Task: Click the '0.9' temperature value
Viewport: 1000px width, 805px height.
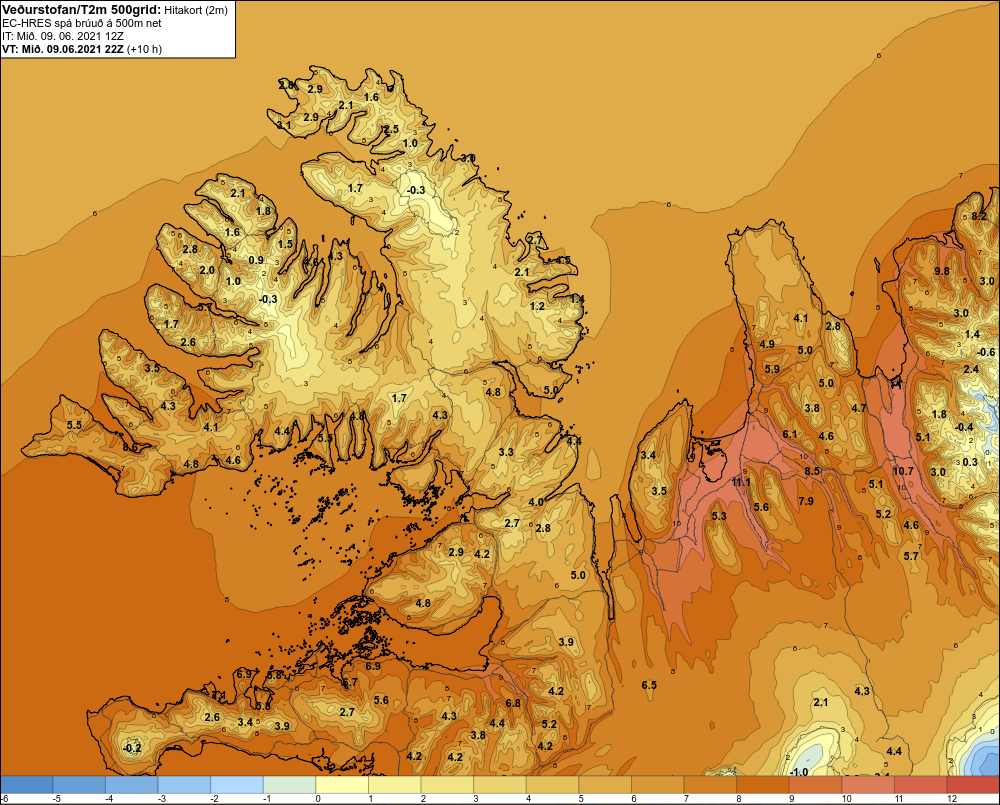Action: point(256,260)
